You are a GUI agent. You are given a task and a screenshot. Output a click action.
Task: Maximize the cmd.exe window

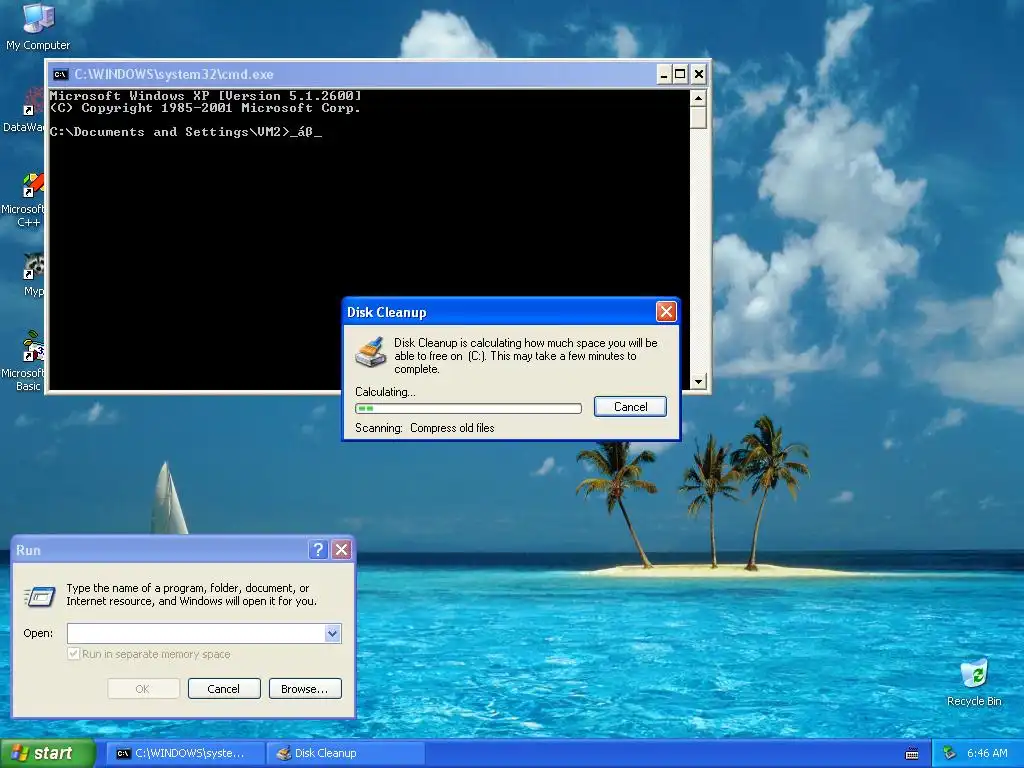click(680, 74)
